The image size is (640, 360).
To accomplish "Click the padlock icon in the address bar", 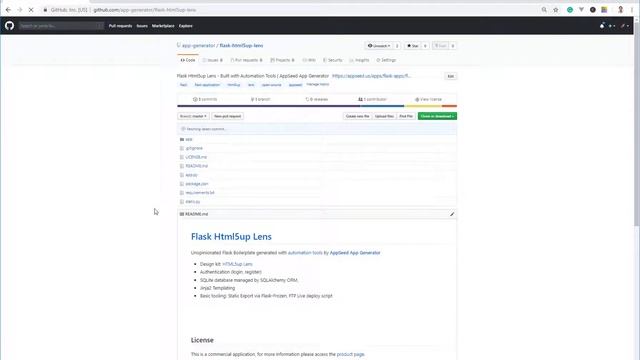I will point(45,10).
